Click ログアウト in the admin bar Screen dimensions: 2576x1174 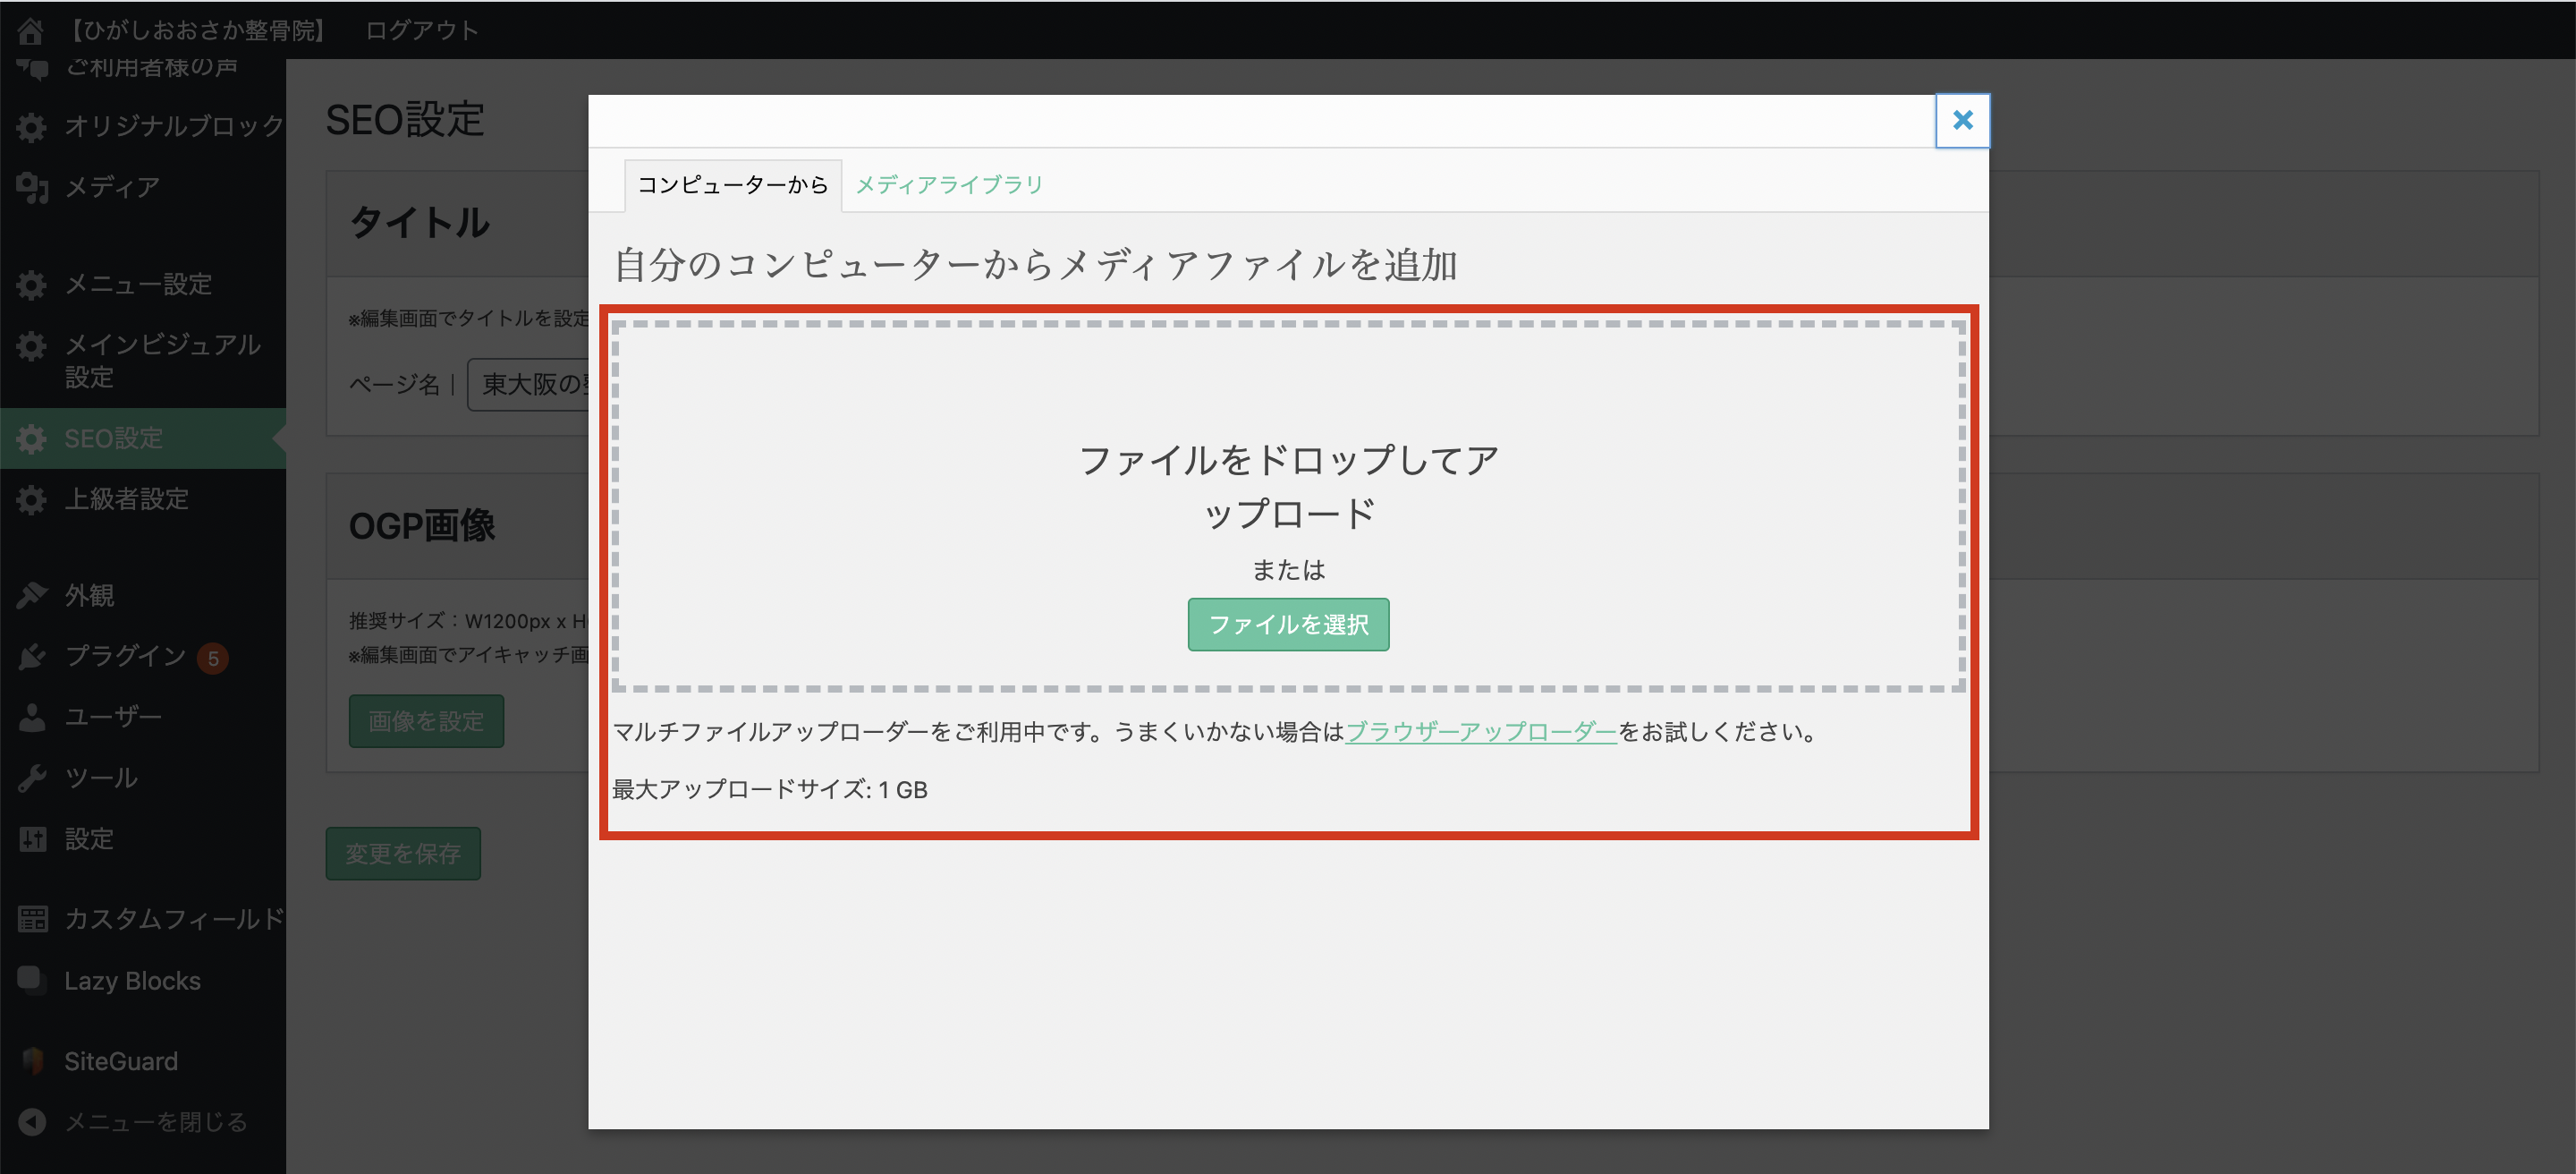[x=421, y=31]
